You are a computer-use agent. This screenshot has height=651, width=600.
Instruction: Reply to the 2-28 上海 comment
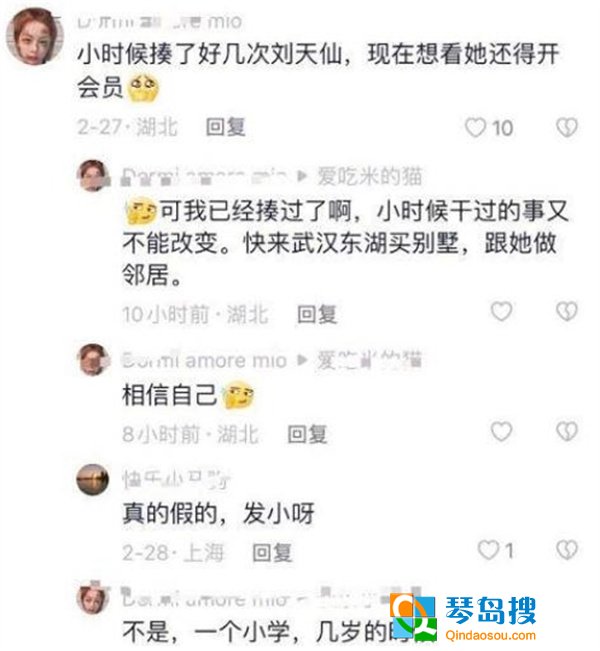point(272,553)
